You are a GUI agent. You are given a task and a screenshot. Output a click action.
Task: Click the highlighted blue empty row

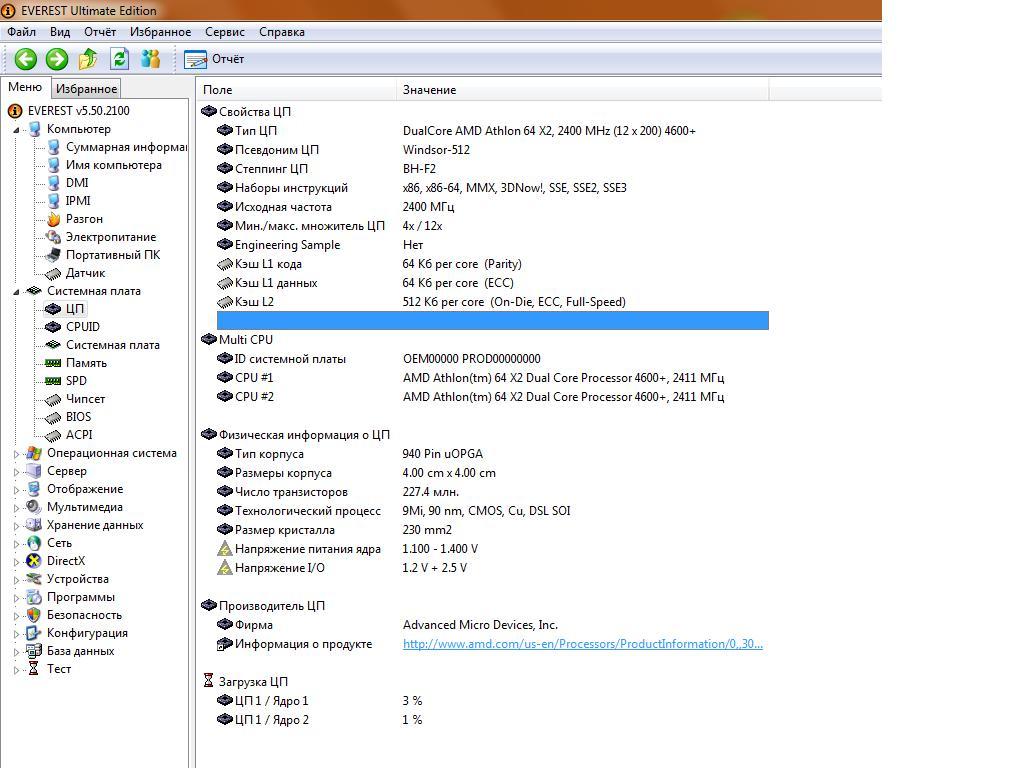click(492, 321)
